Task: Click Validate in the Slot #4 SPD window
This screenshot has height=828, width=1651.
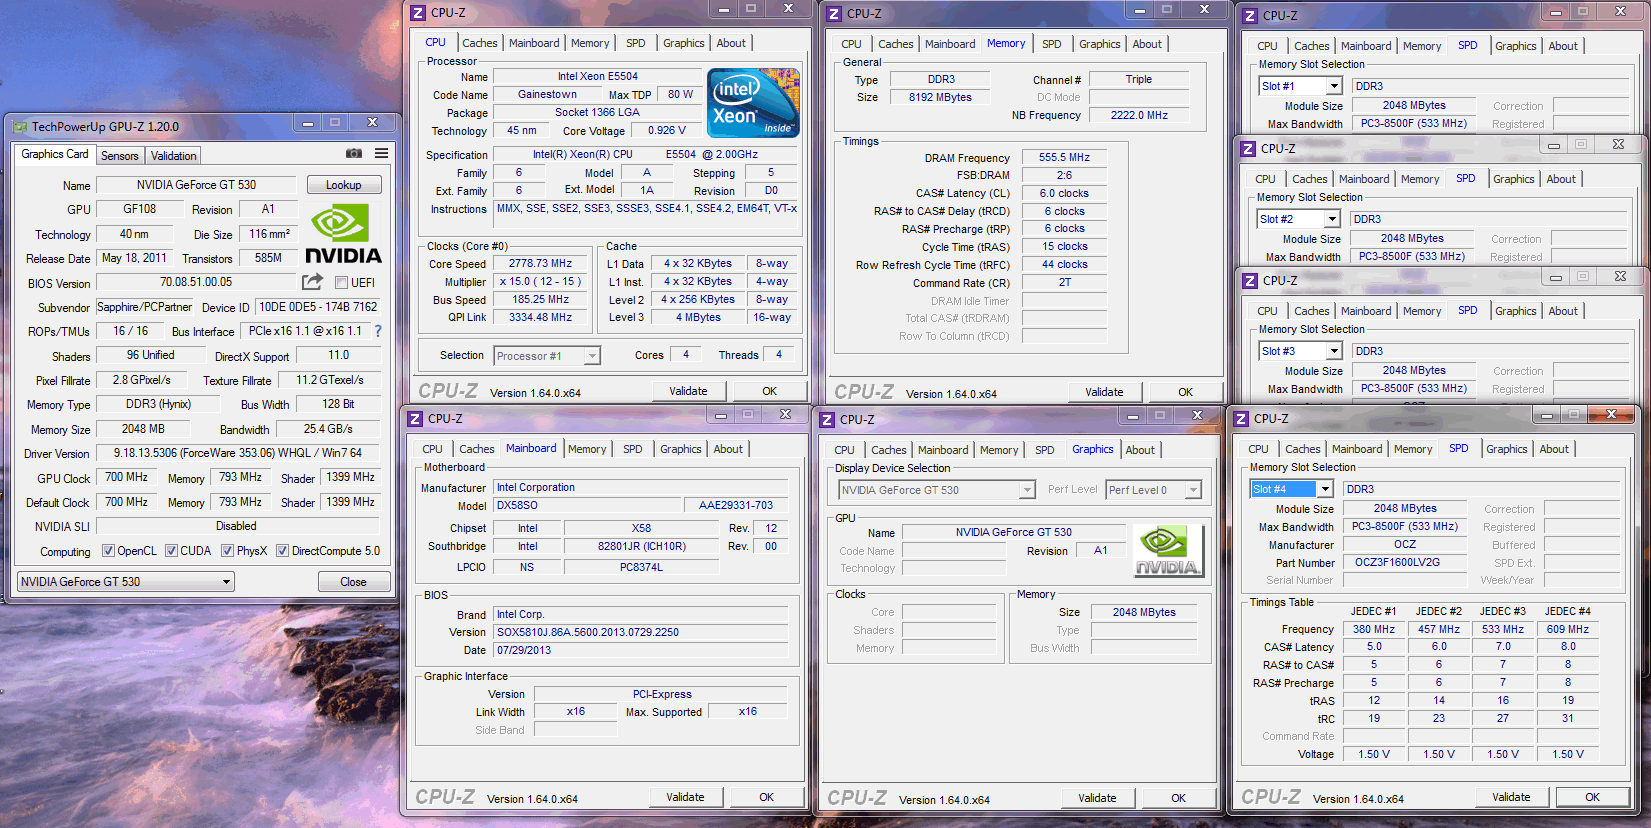Action: 1511,797
